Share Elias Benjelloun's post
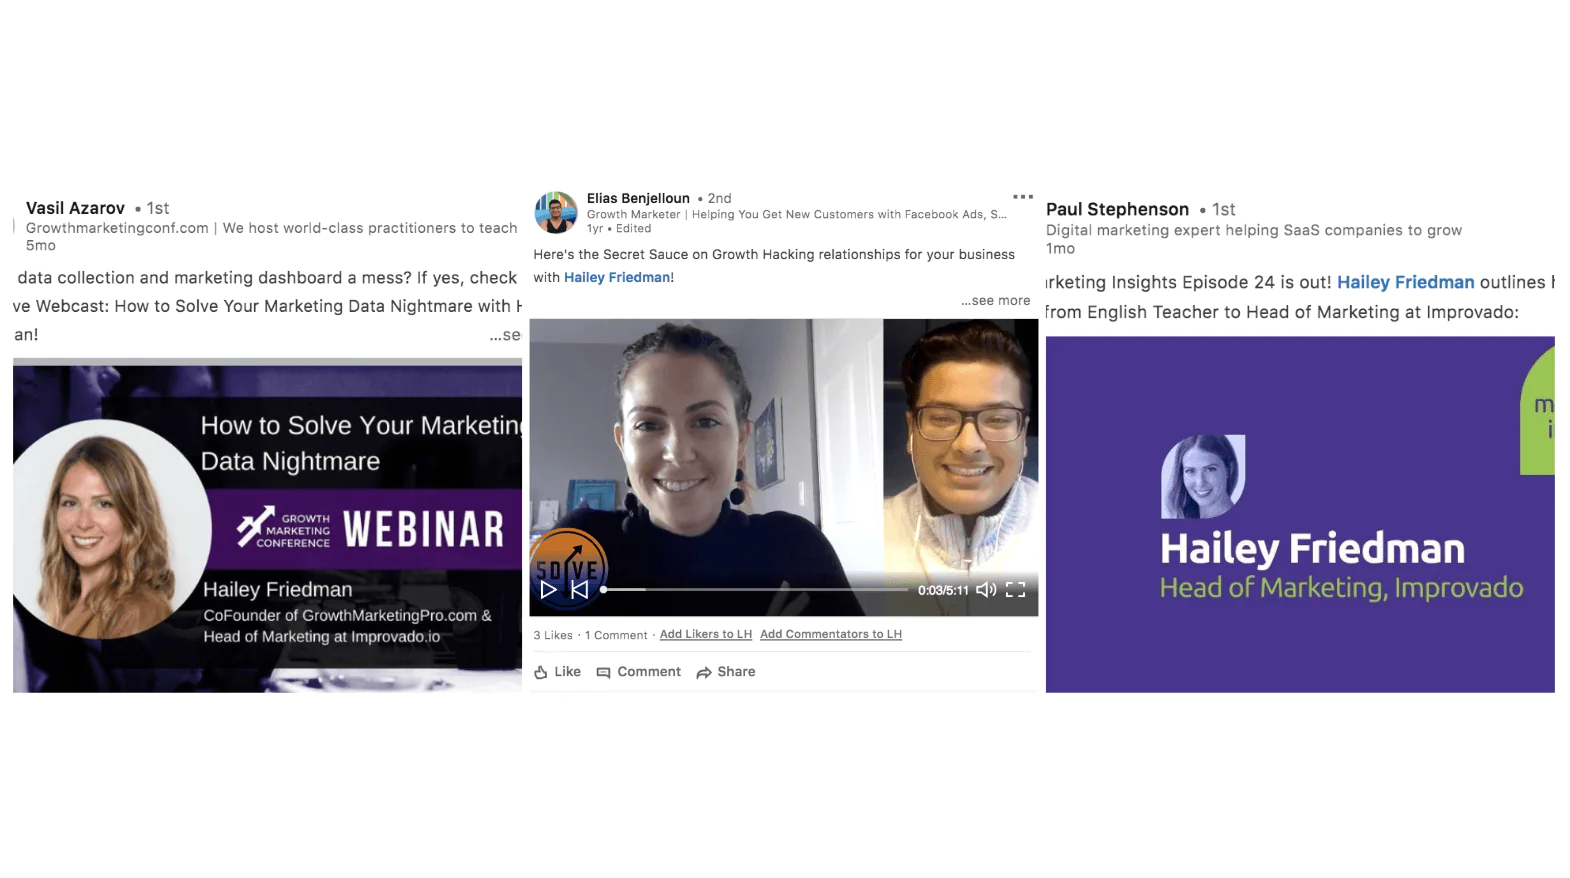 pos(725,672)
